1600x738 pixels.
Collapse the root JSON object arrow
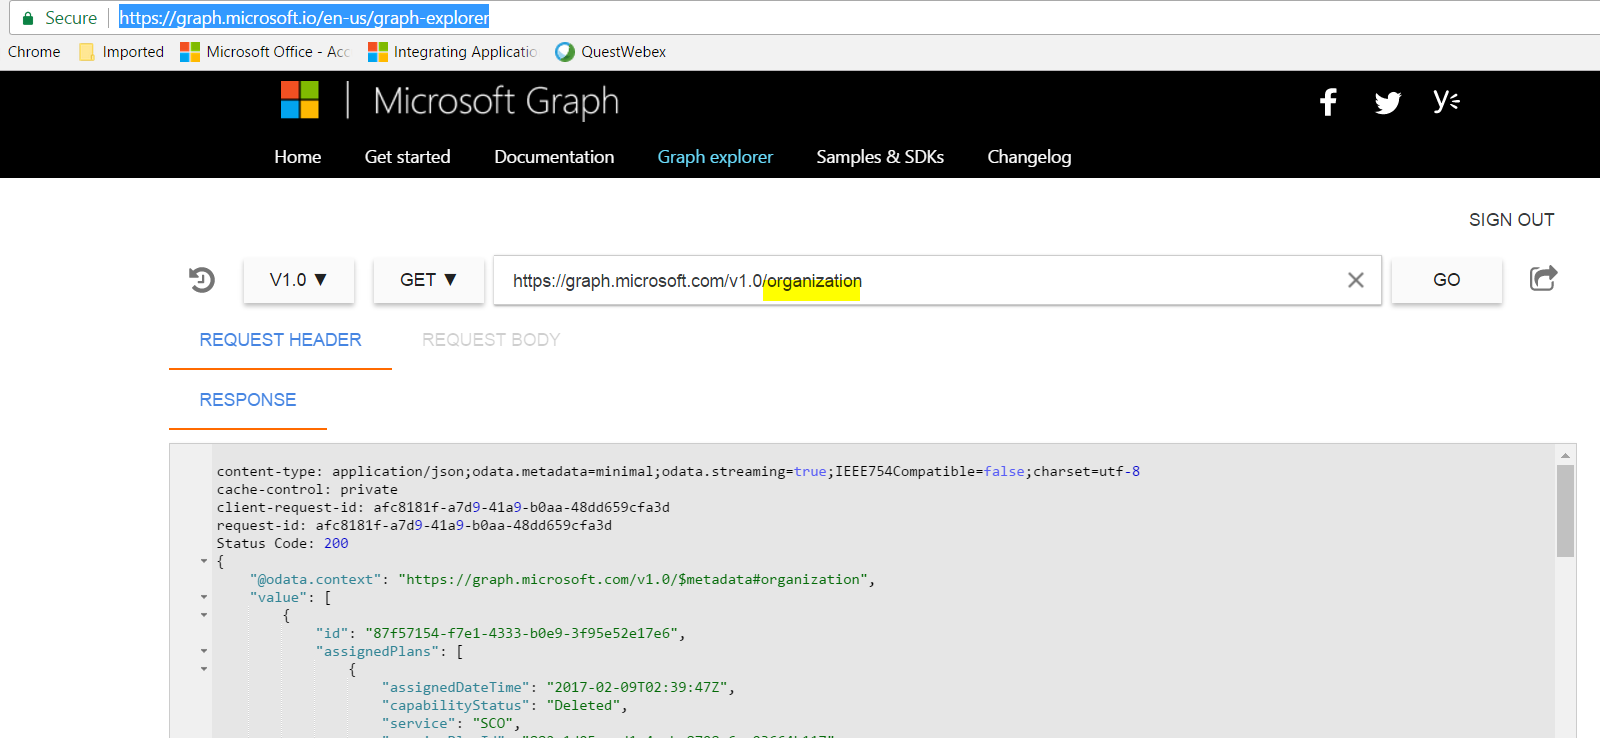204,562
